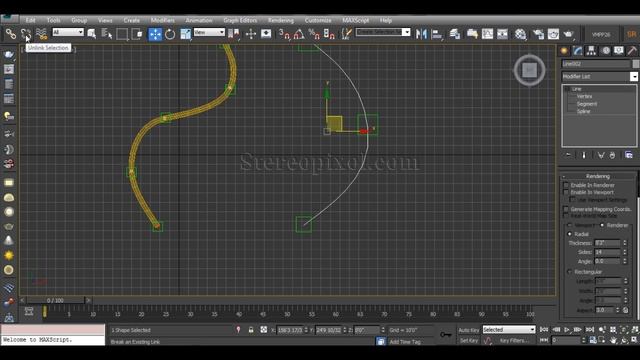Select the Rectangular radio button
Image resolution: width=640 pixels, height=360 pixels.
pos(569,272)
